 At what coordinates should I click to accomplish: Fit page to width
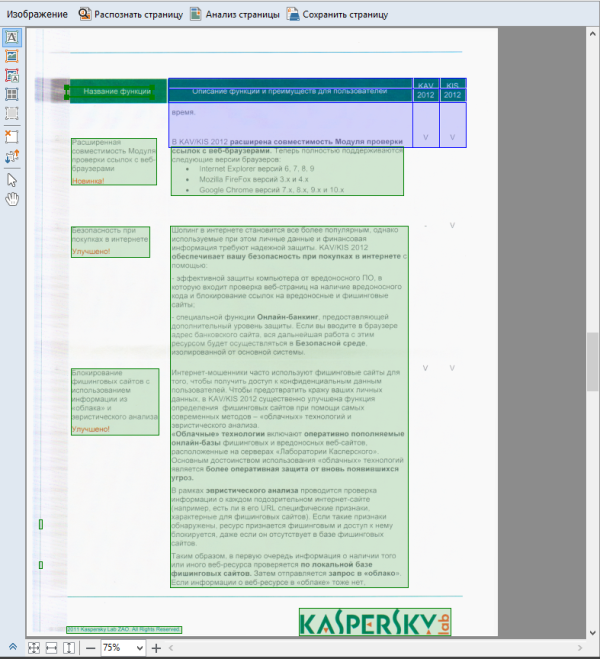(x=51, y=648)
